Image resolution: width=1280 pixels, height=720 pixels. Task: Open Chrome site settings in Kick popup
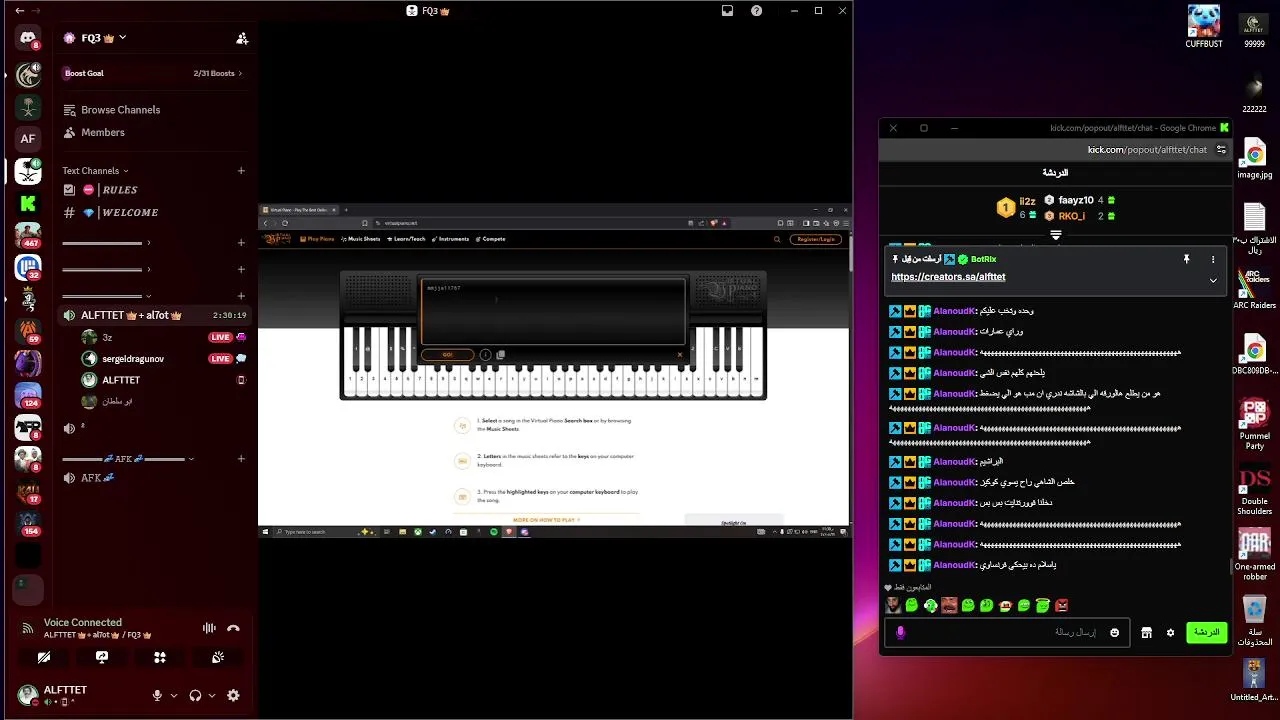pyautogui.click(x=1221, y=149)
